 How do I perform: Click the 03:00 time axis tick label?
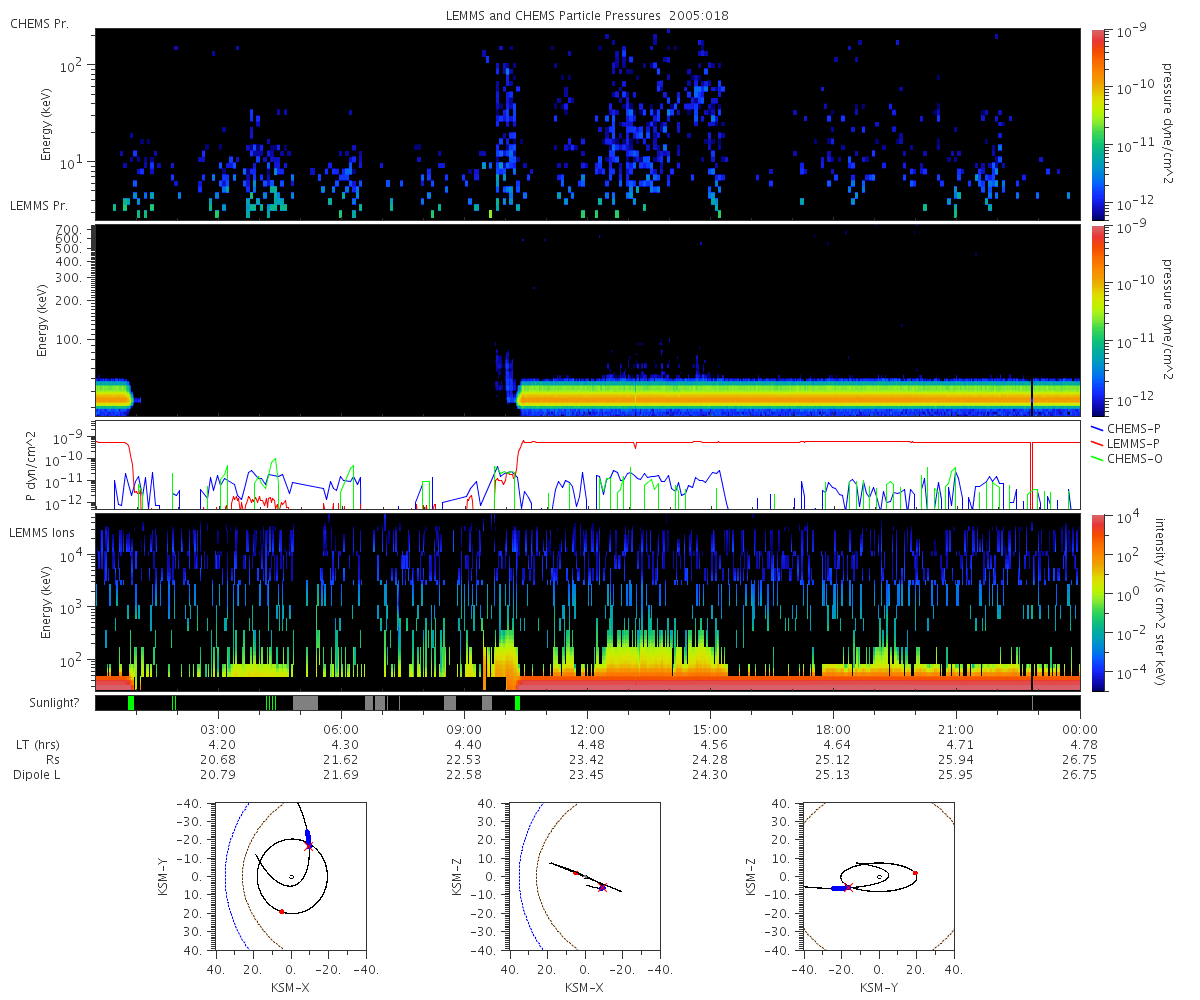click(218, 729)
